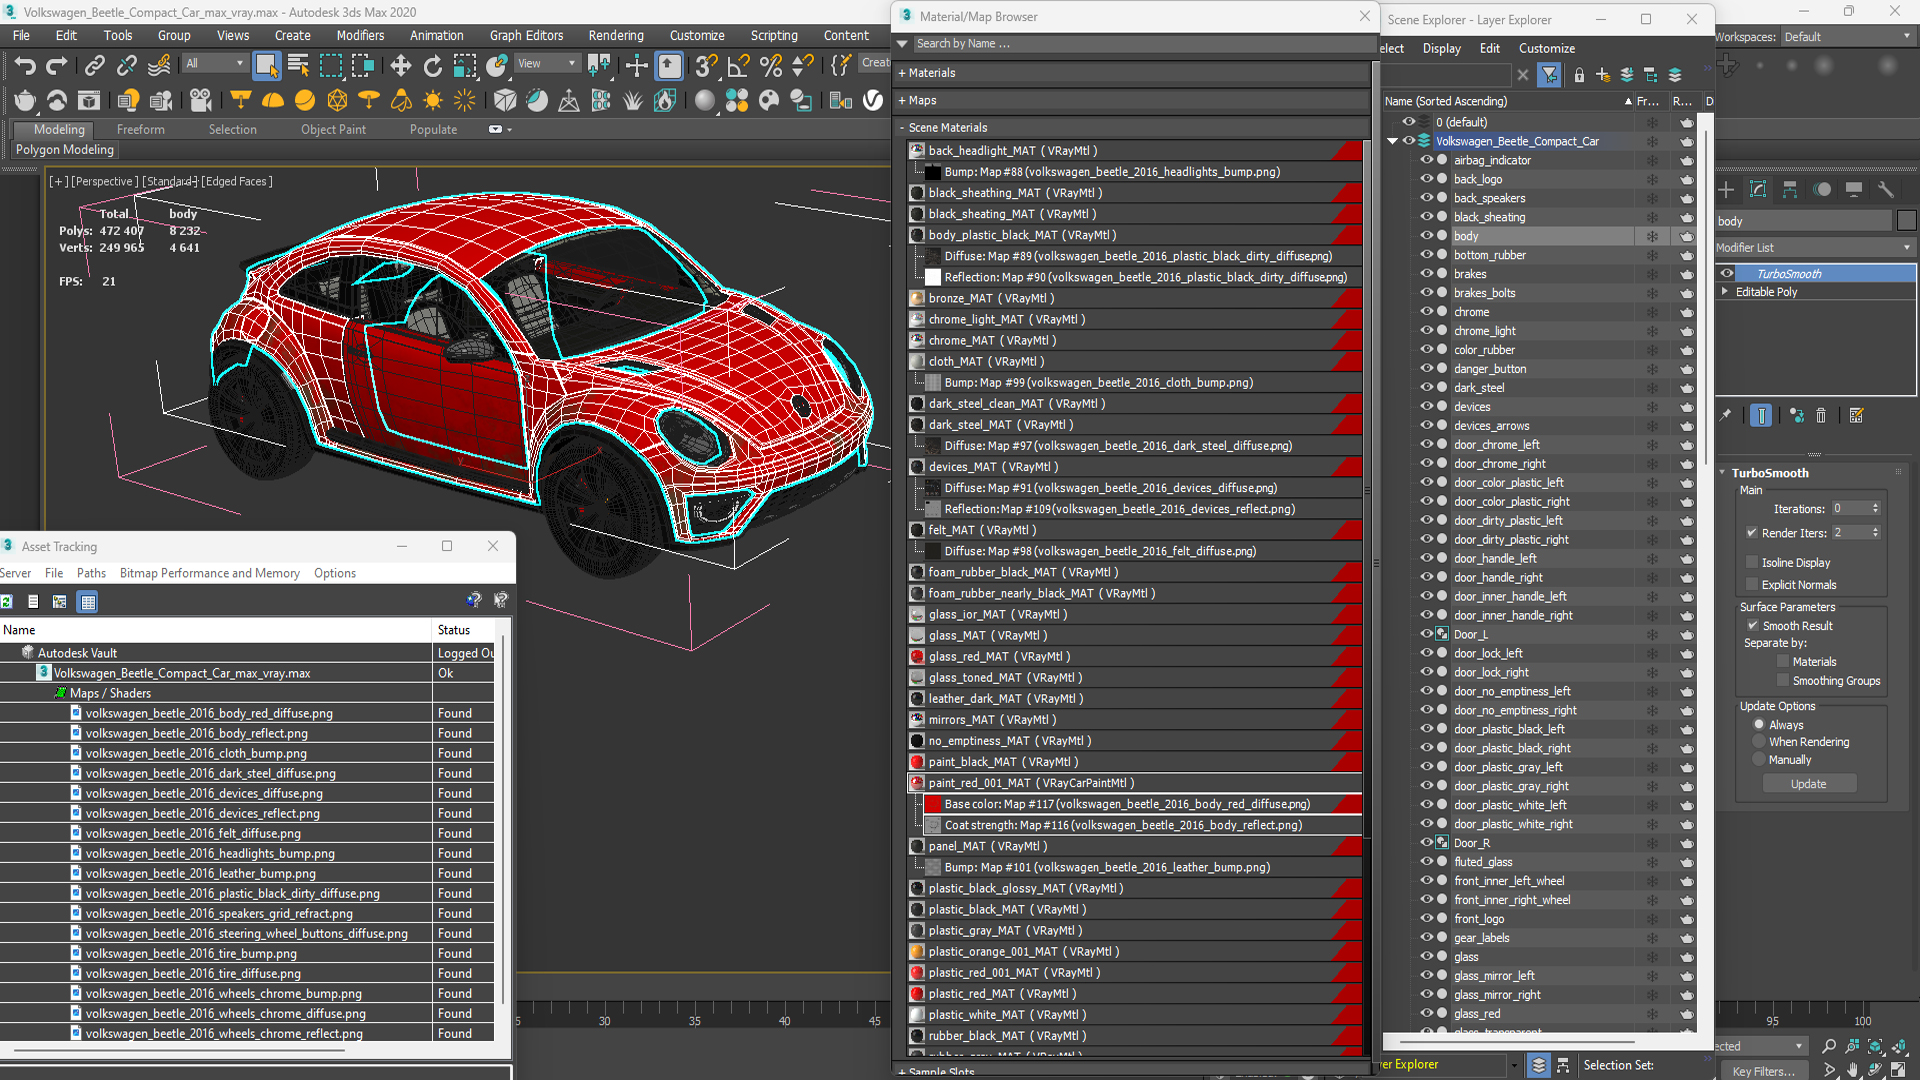
Task: Click the Polygon Modeling panel label
Action: [x=65, y=150]
